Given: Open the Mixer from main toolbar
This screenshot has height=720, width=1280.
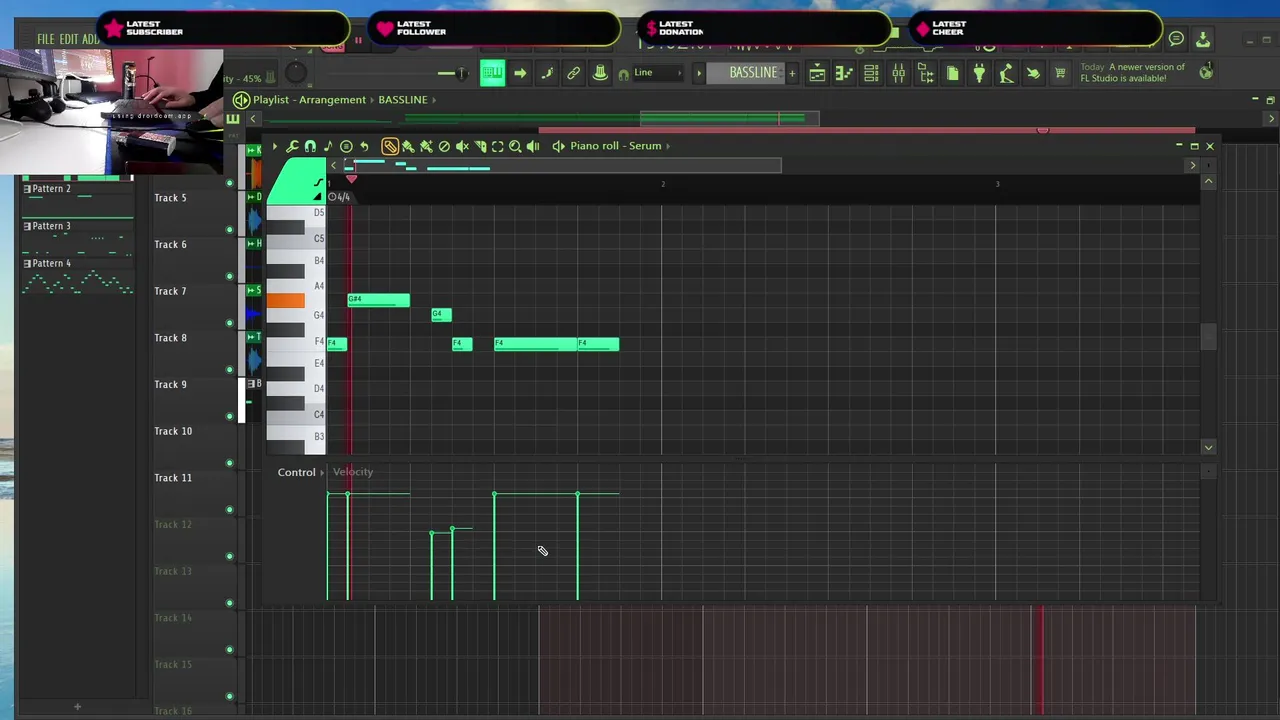Looking at the screenshot, I should (898, 73).
